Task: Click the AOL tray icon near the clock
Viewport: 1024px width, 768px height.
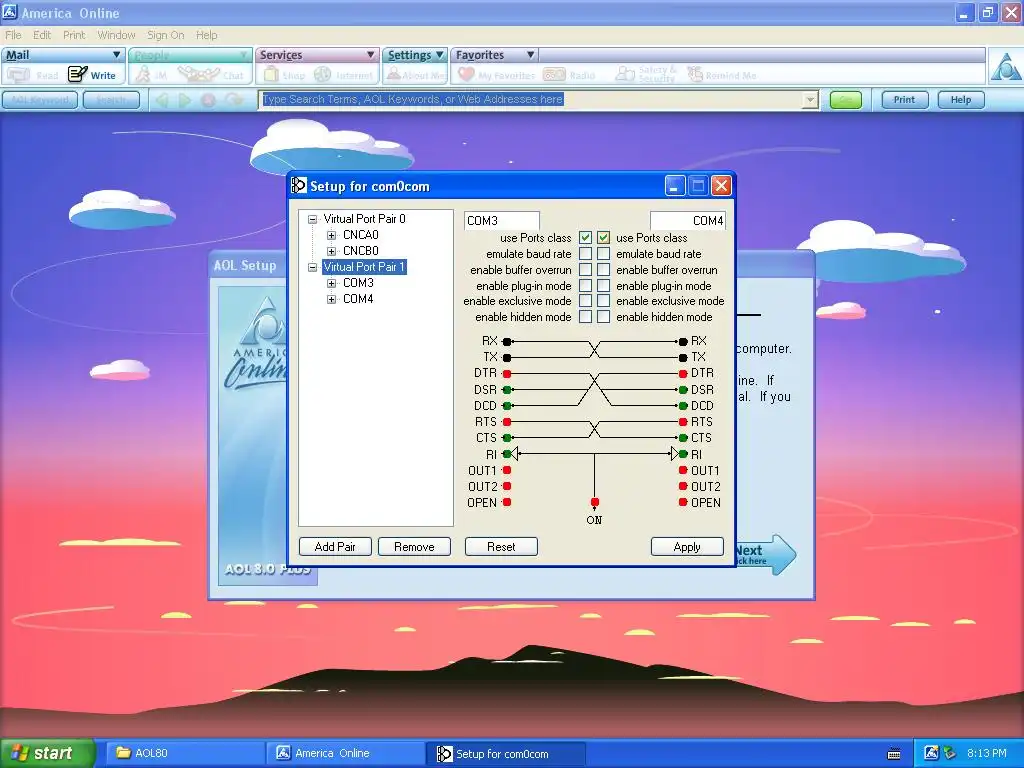Action: pos(931,753)
